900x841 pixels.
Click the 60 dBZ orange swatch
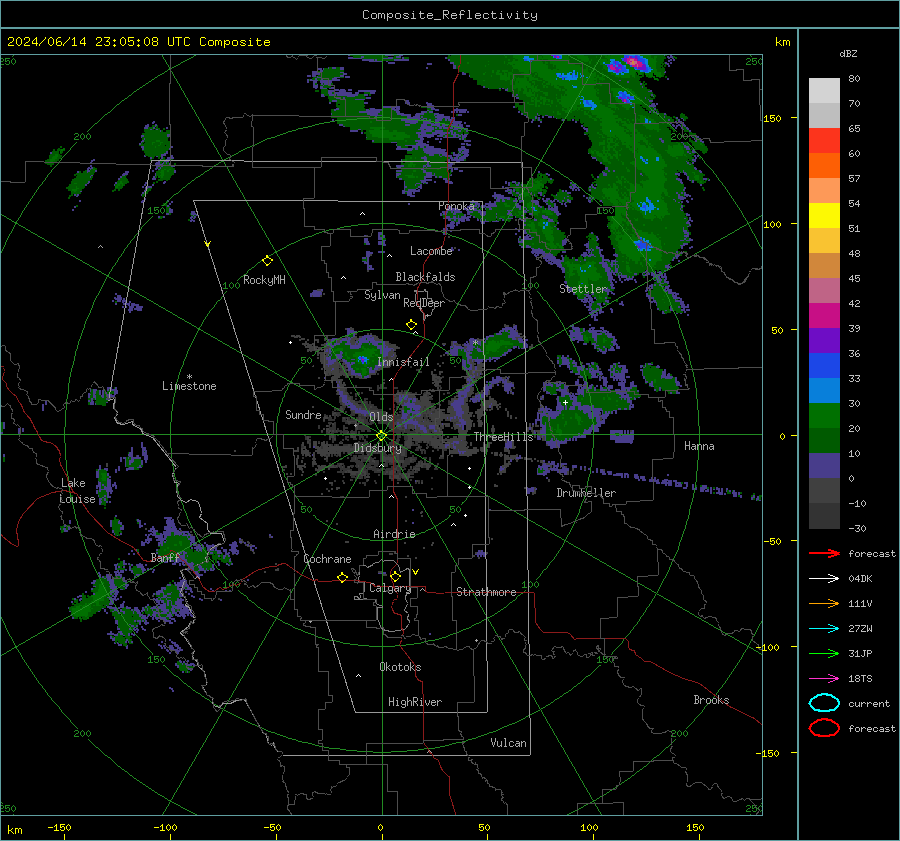coord(824,166)
